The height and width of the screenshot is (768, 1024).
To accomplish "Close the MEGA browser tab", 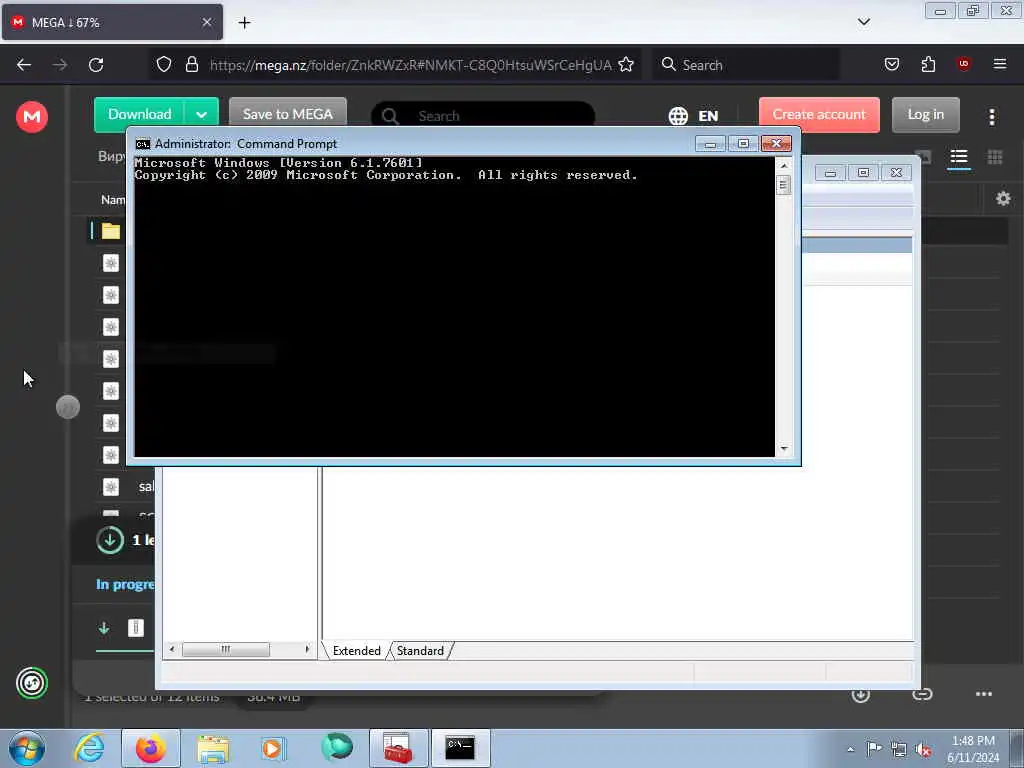I will (x=206, y=22).
